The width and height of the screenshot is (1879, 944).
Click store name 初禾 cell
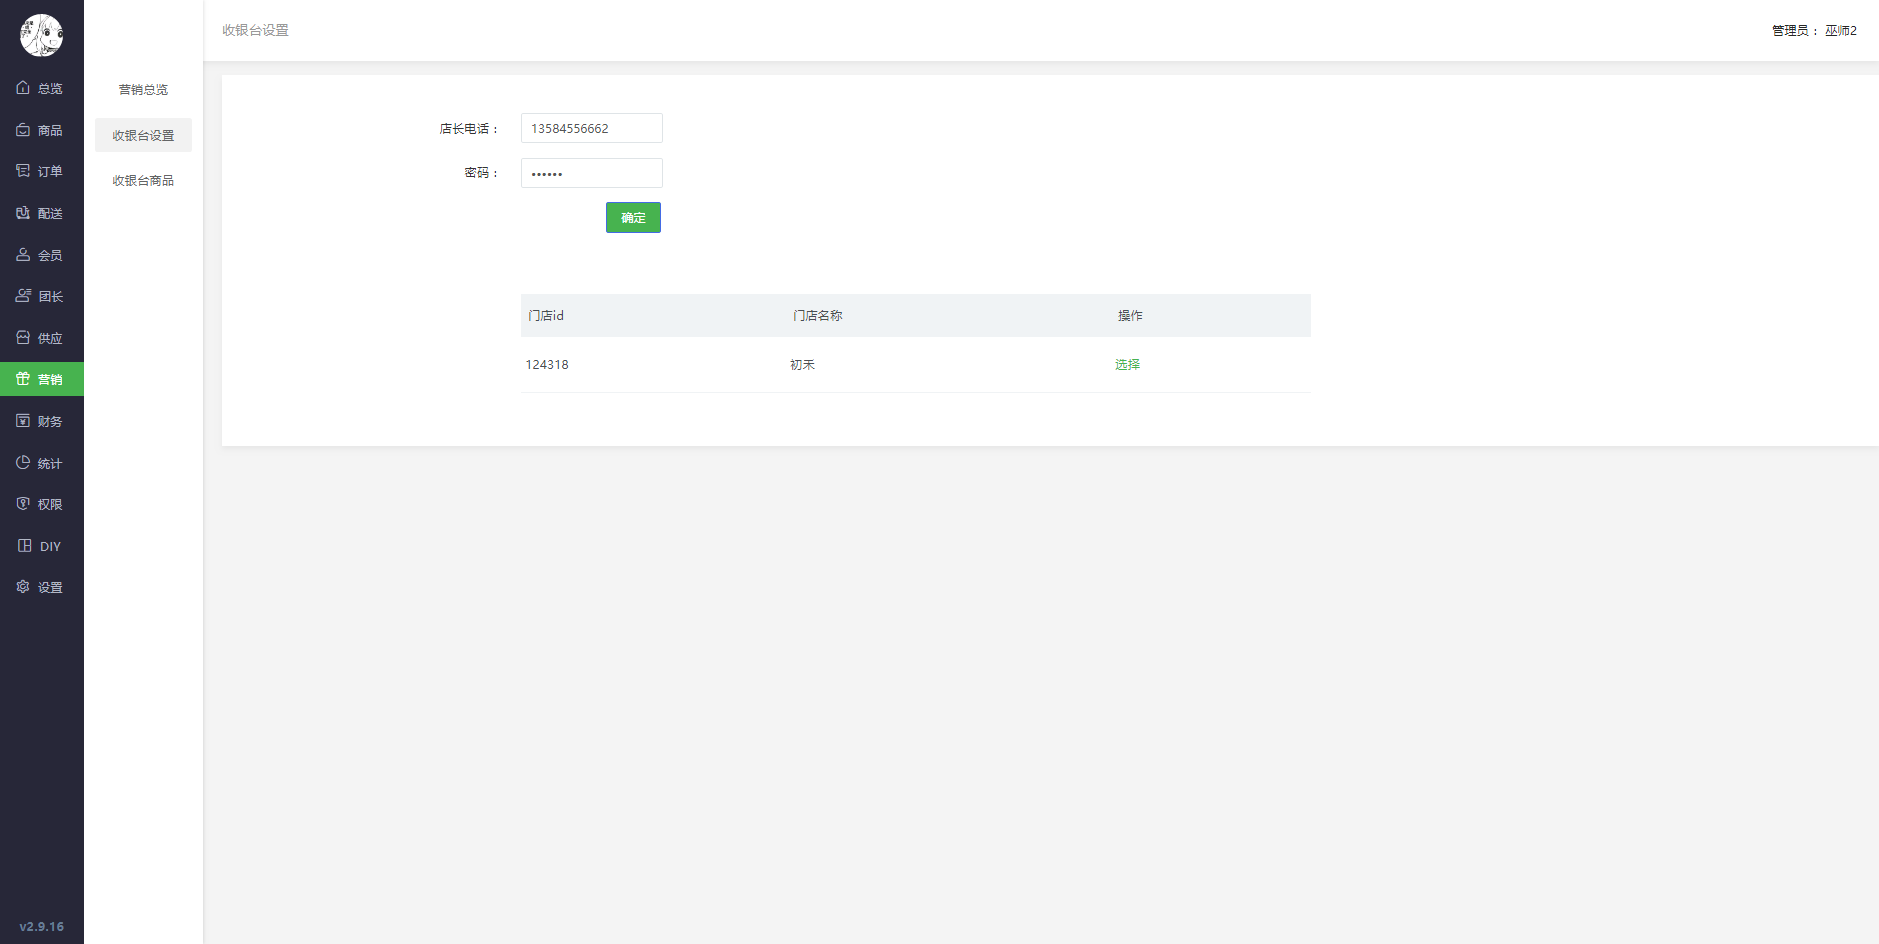click(x=802, y=365)
